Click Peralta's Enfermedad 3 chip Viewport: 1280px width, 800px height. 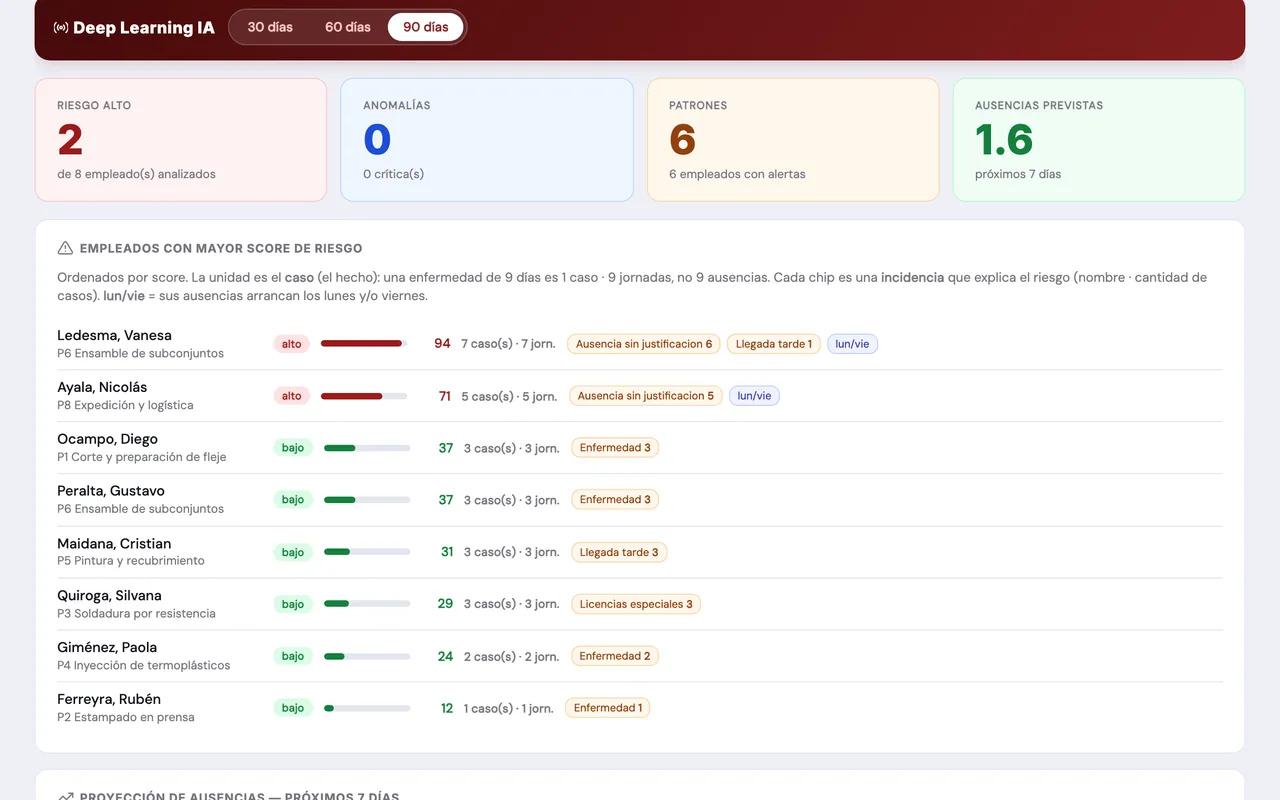coord(615,500)
